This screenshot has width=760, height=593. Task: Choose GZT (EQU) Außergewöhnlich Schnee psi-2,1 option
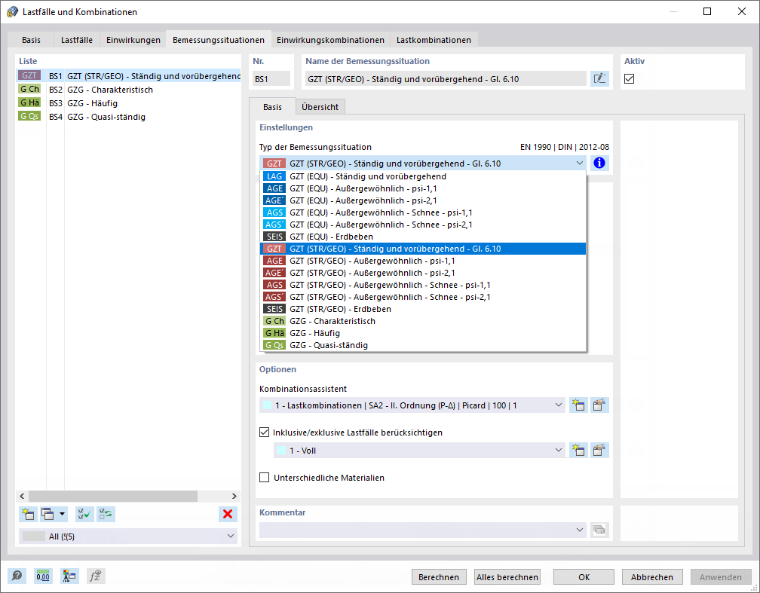tap(423, 224)
